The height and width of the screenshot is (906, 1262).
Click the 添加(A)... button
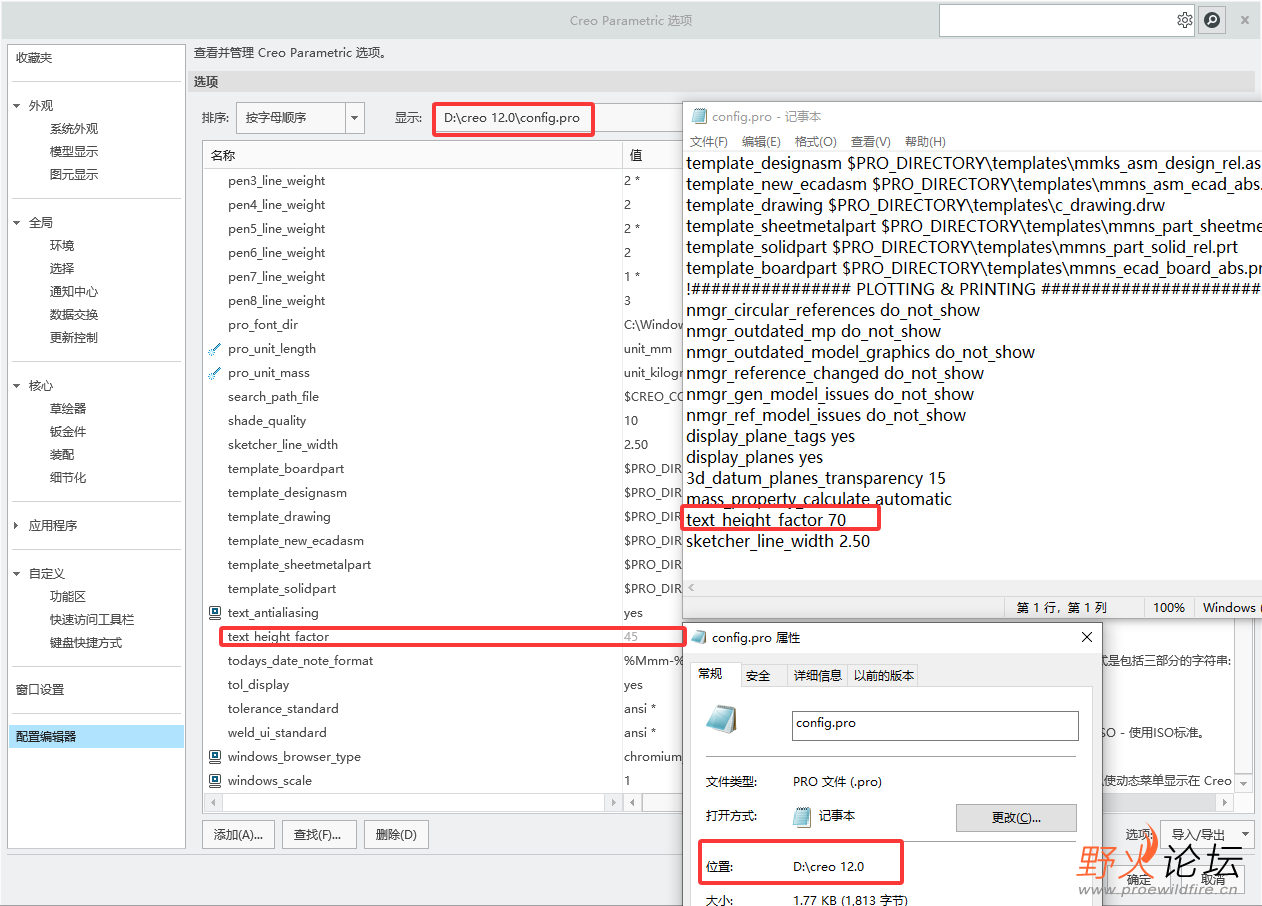(x=238, y=835)
